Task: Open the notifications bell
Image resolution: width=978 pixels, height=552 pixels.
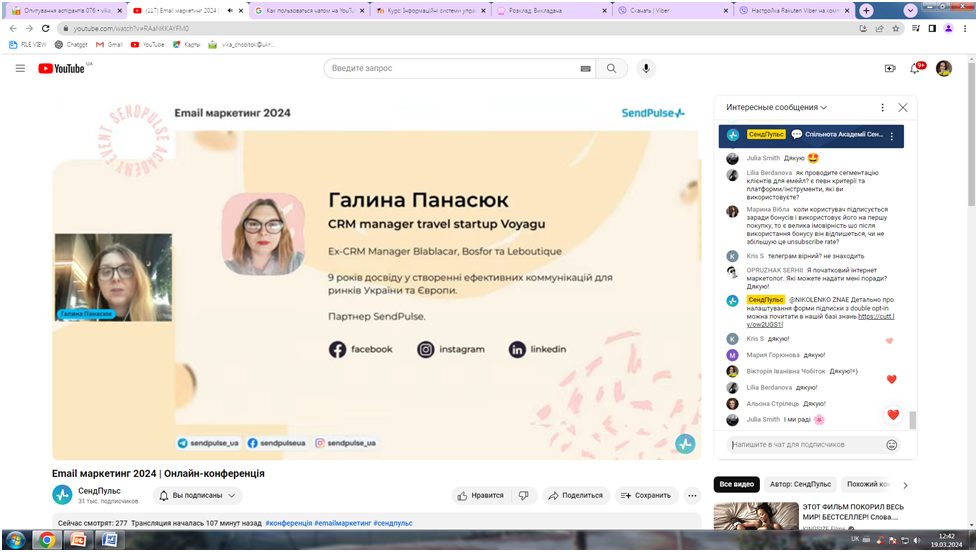Action: 914,68
